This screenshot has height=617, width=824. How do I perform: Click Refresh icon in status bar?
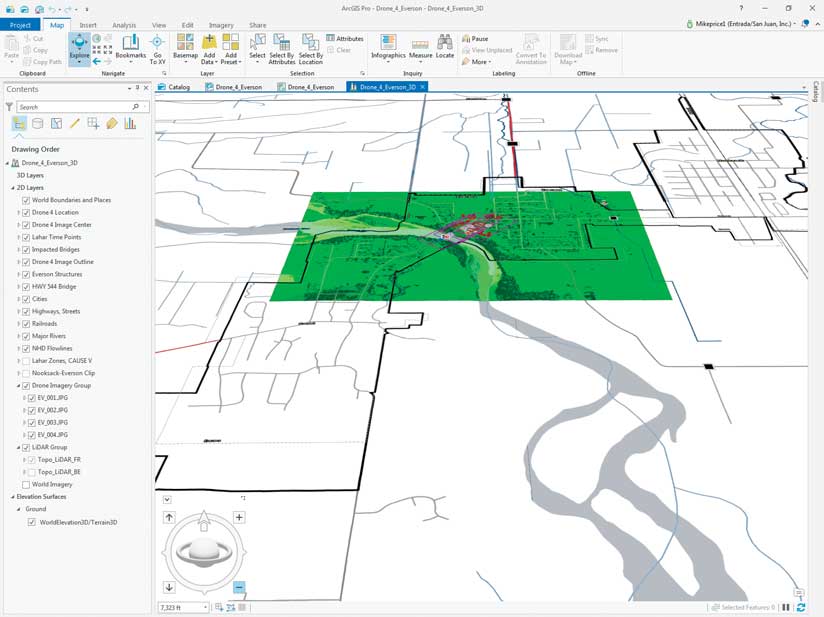[x=801, y=608]
